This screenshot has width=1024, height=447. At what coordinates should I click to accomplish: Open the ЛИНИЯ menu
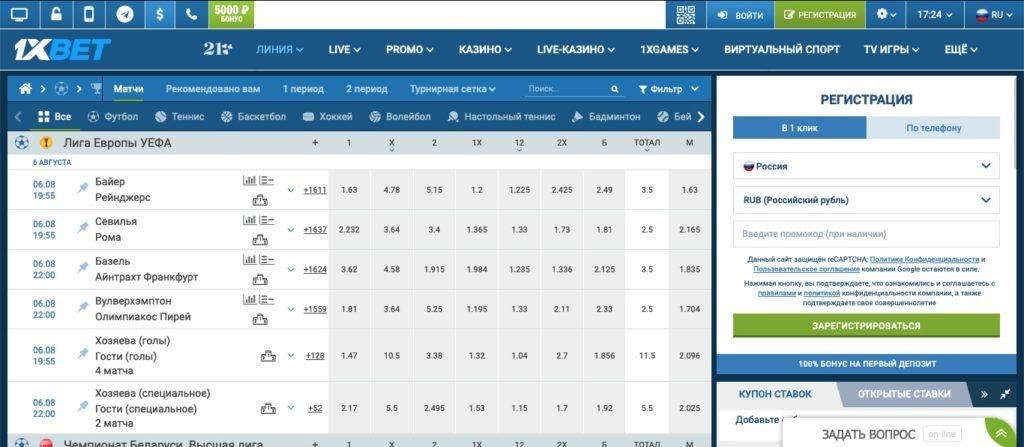[x=280, y=50]
